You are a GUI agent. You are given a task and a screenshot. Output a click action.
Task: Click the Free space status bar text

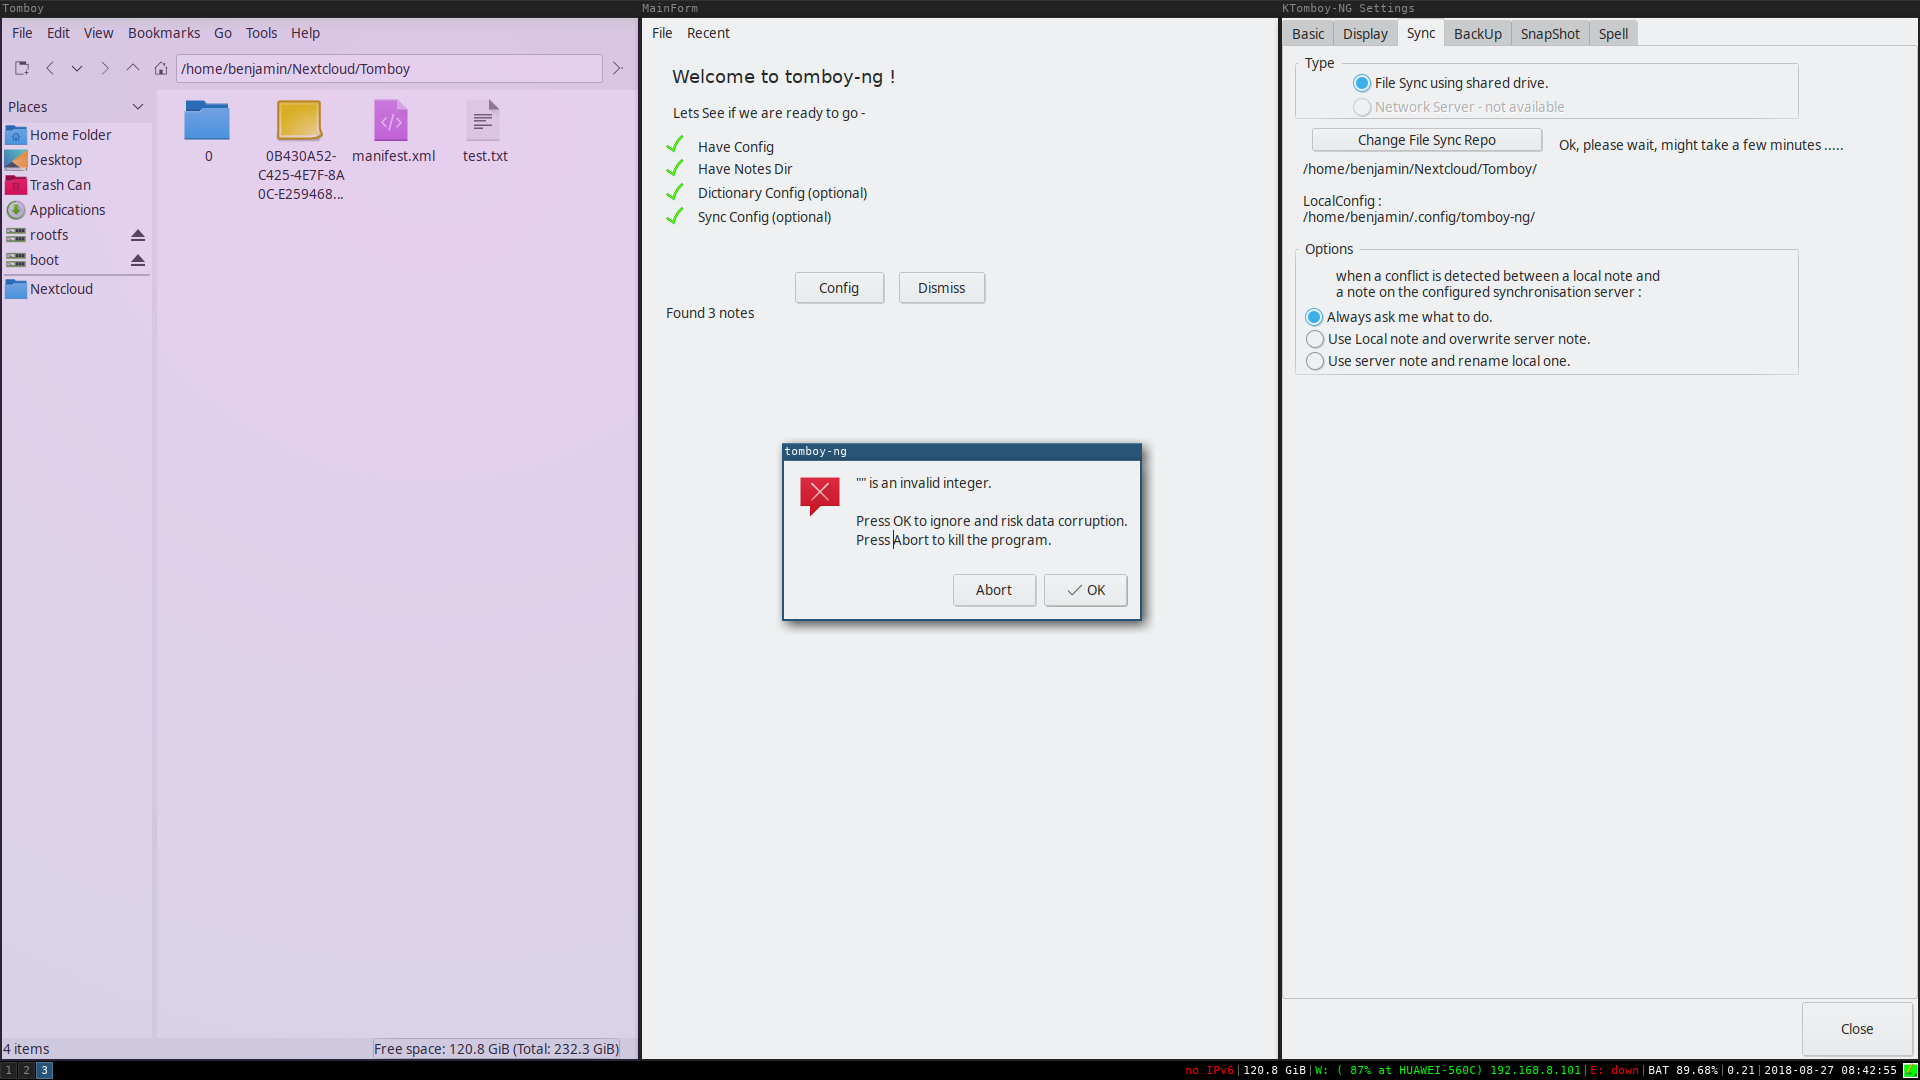[x=496, y=1049]
